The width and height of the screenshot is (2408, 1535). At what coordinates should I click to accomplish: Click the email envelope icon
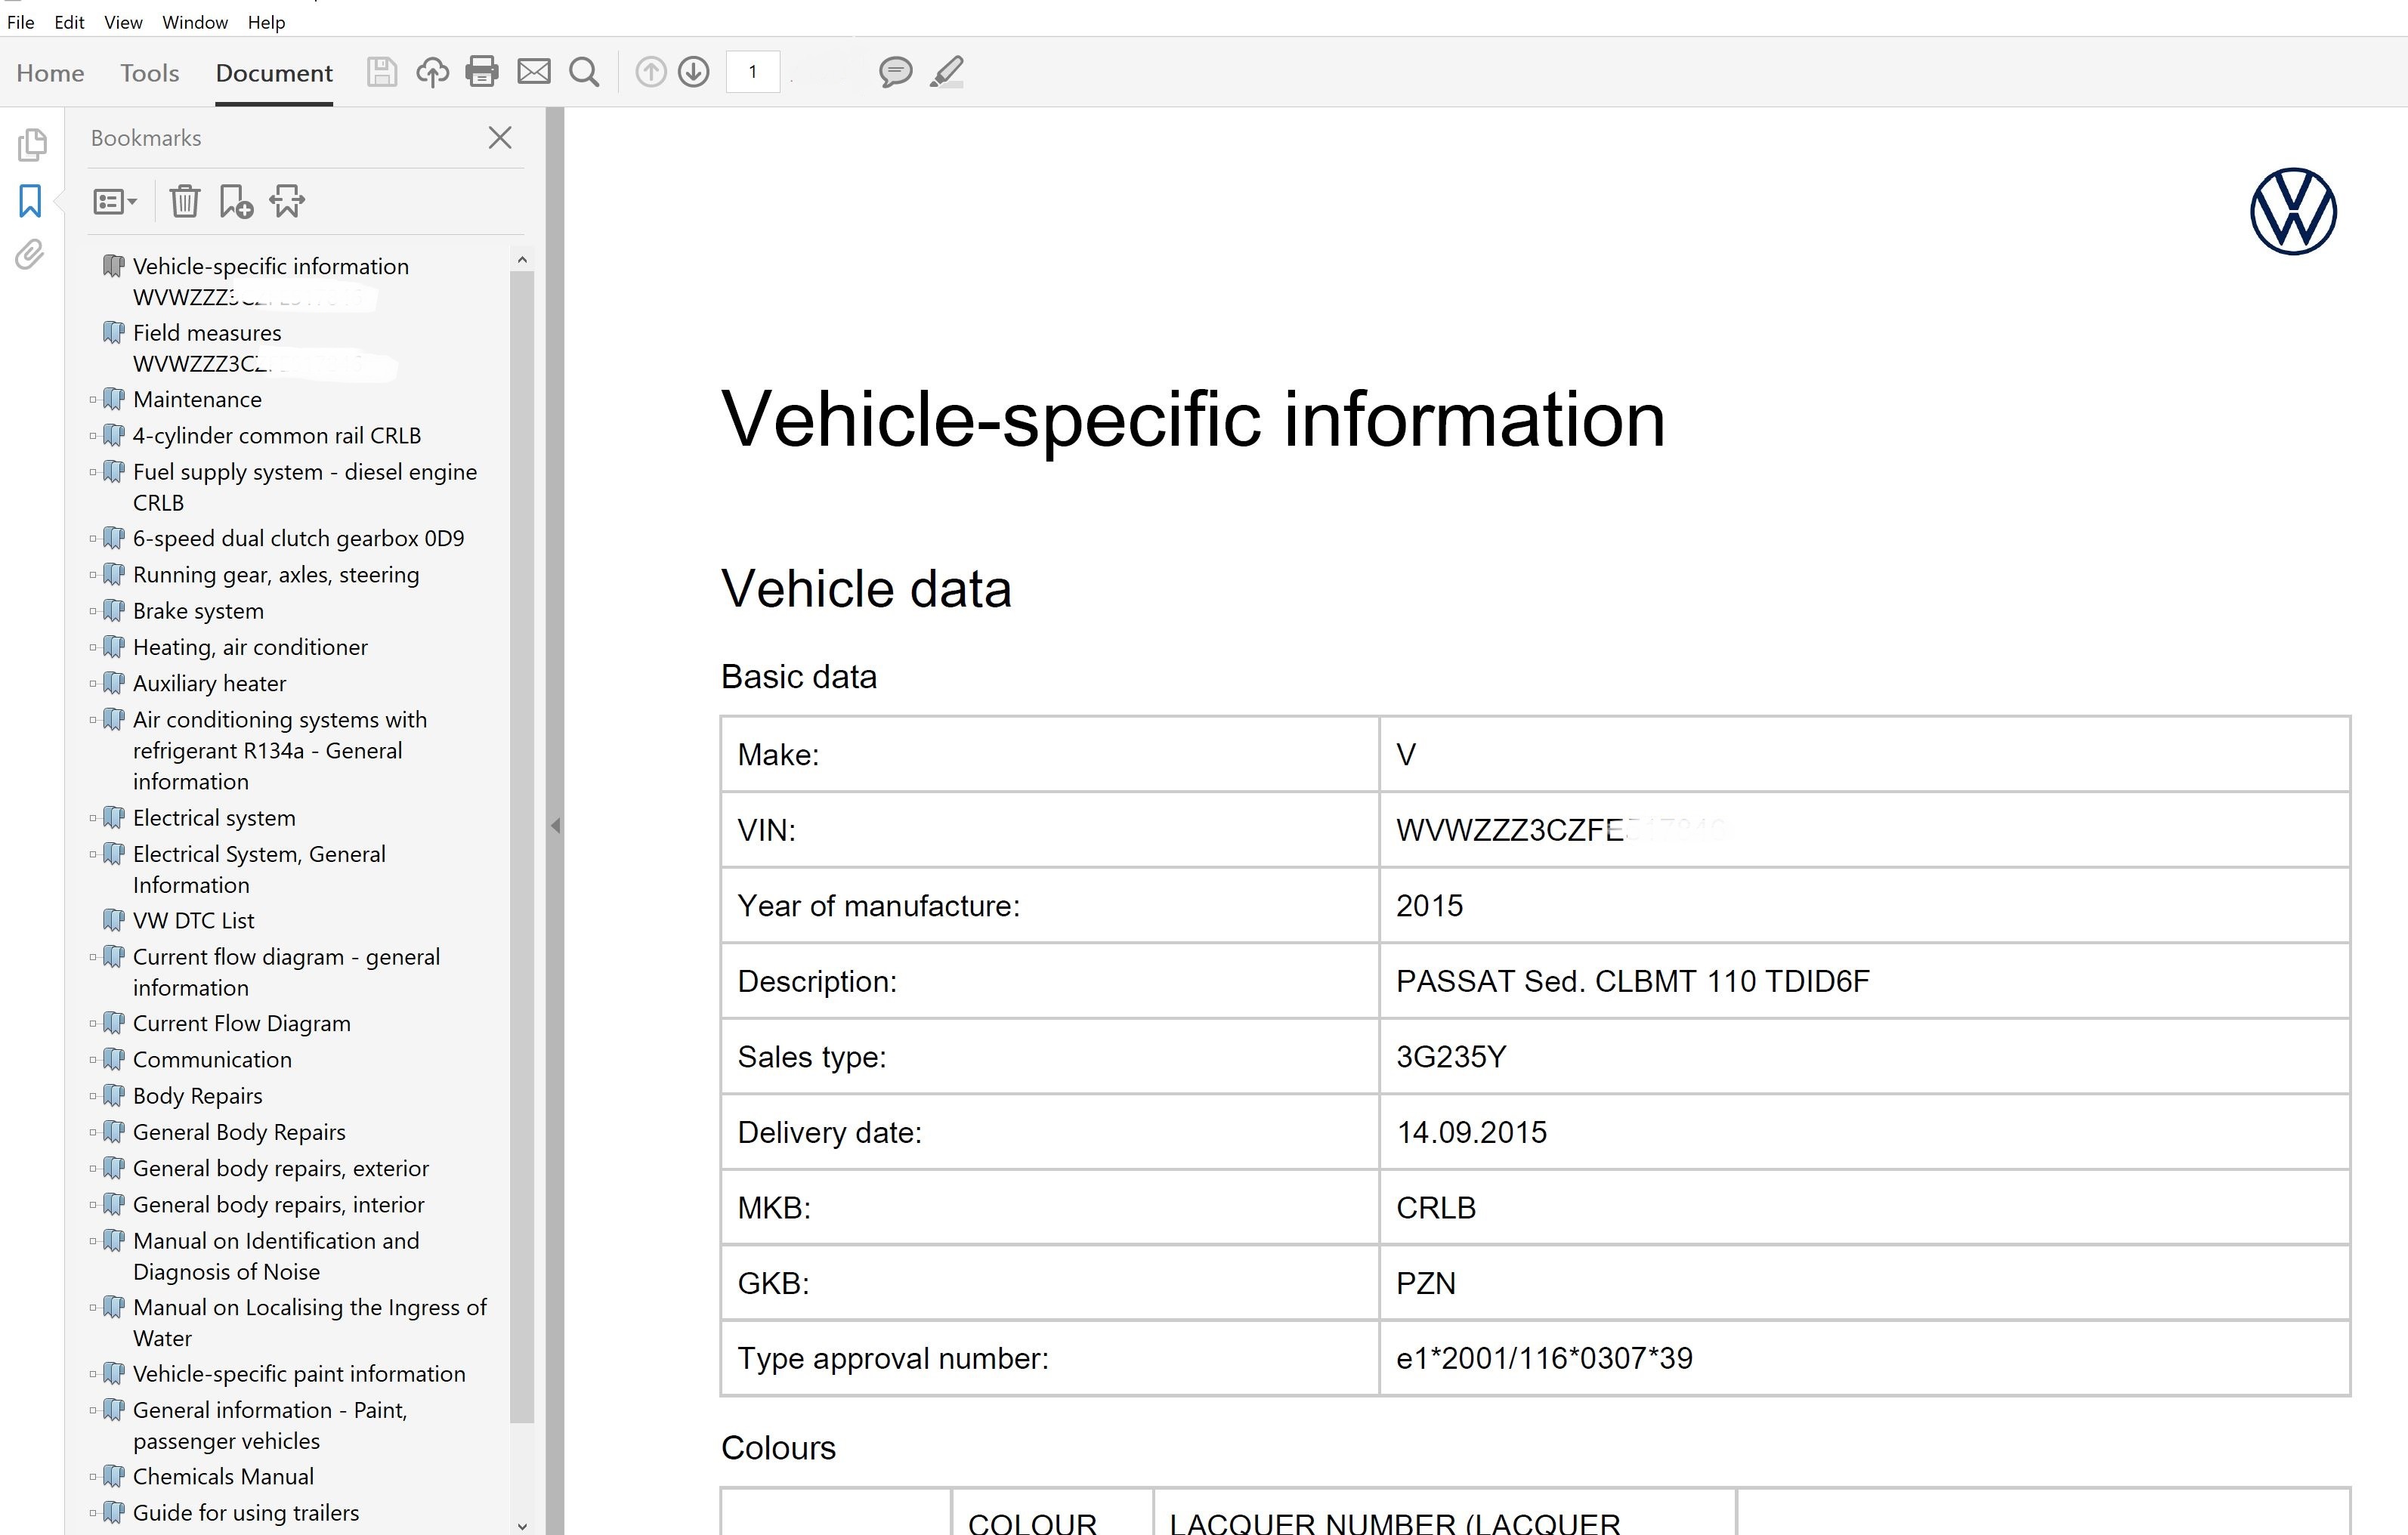(534, 72)
